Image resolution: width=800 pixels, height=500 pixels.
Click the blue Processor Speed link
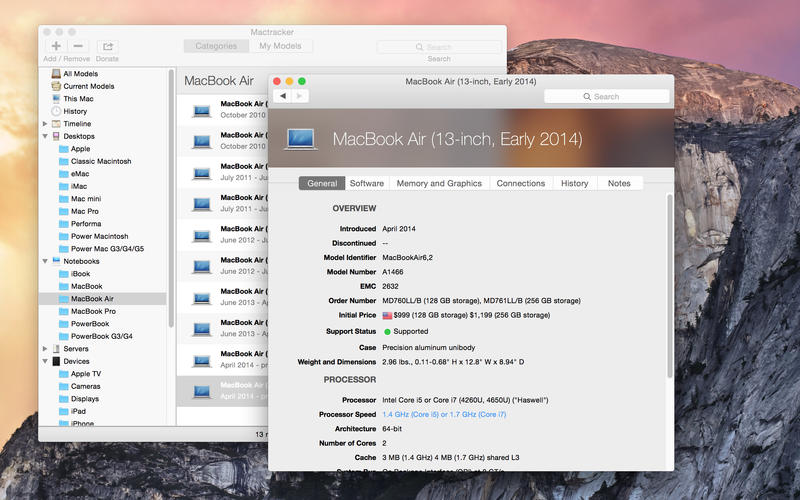444,414
